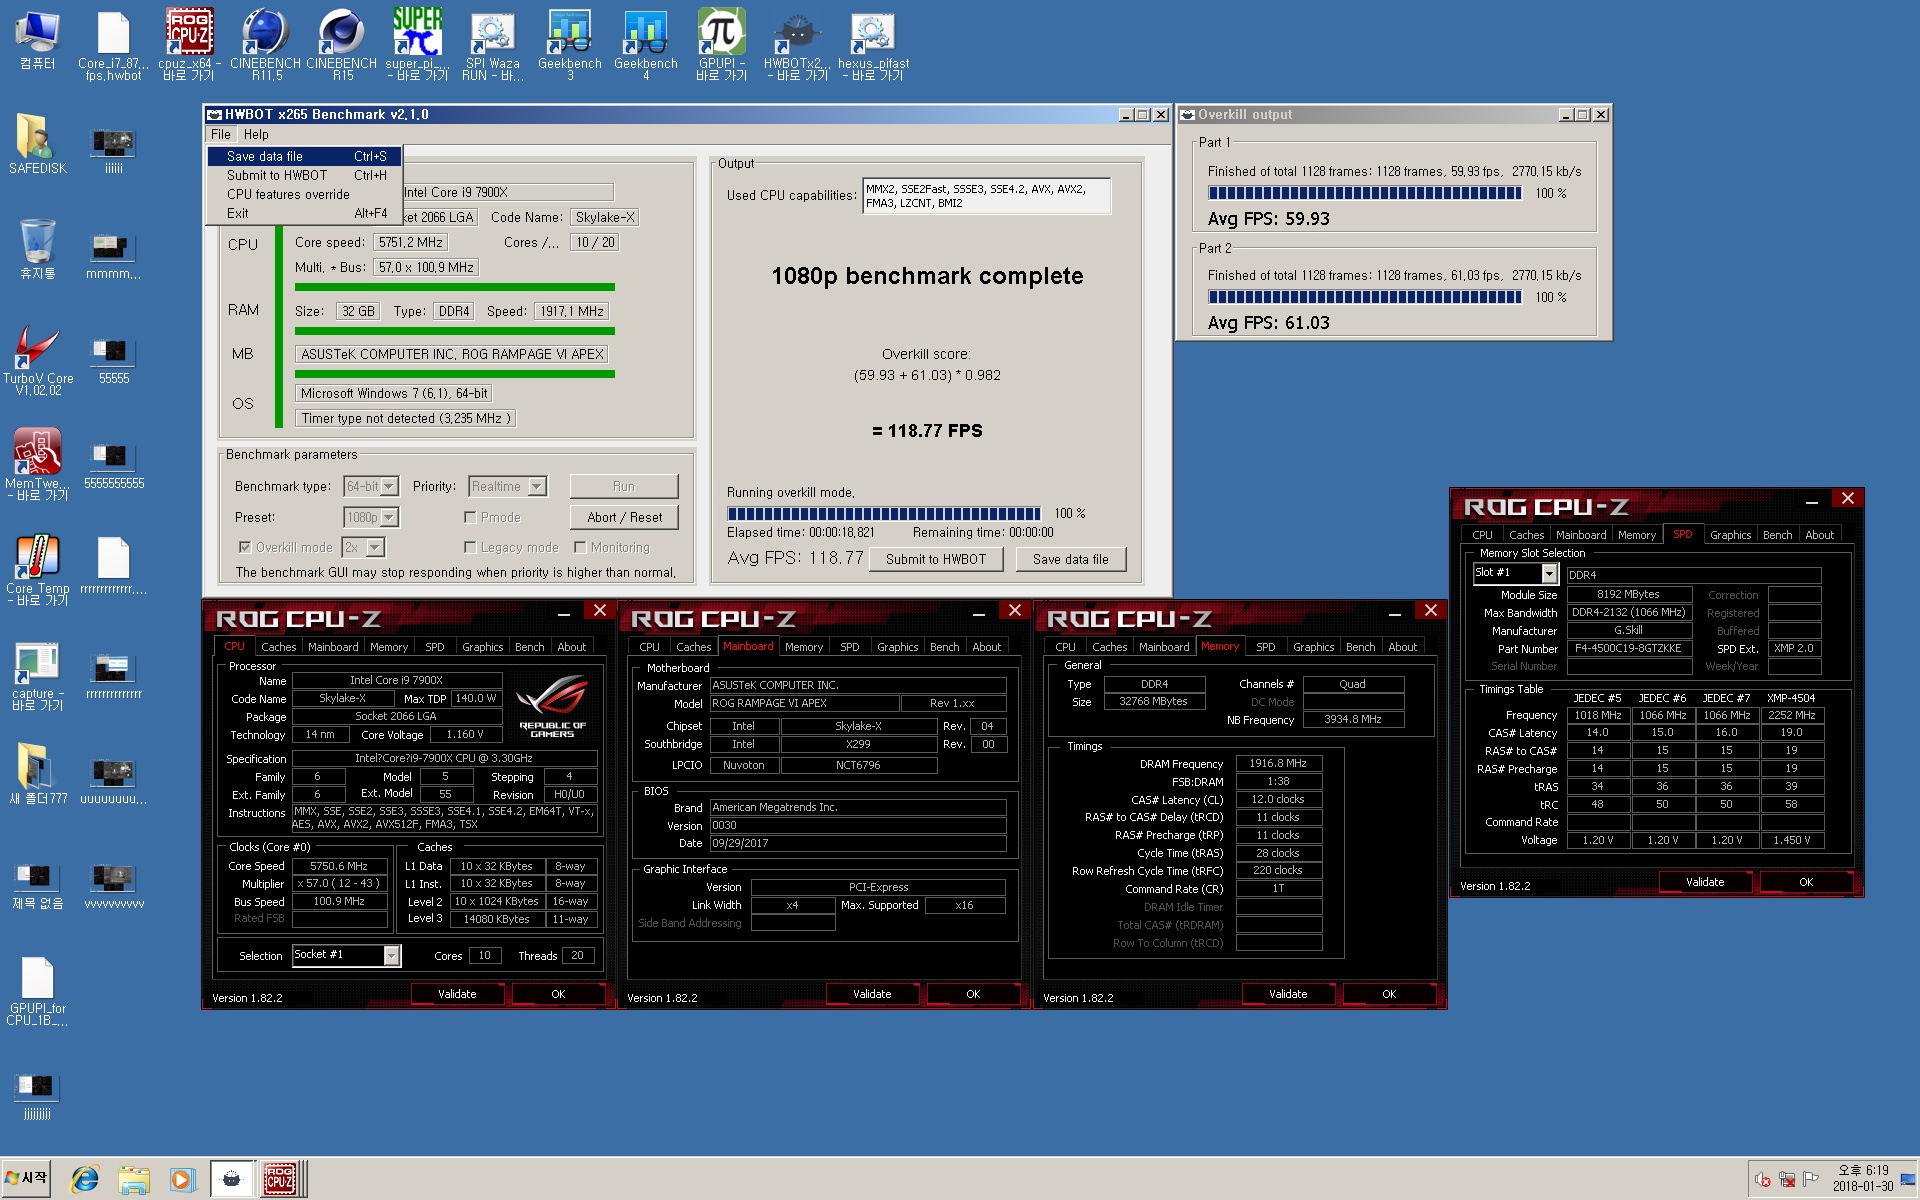Click the Abort / Reset button
The height and width of the screenshot is (1200, 1920).
[624, 517]
